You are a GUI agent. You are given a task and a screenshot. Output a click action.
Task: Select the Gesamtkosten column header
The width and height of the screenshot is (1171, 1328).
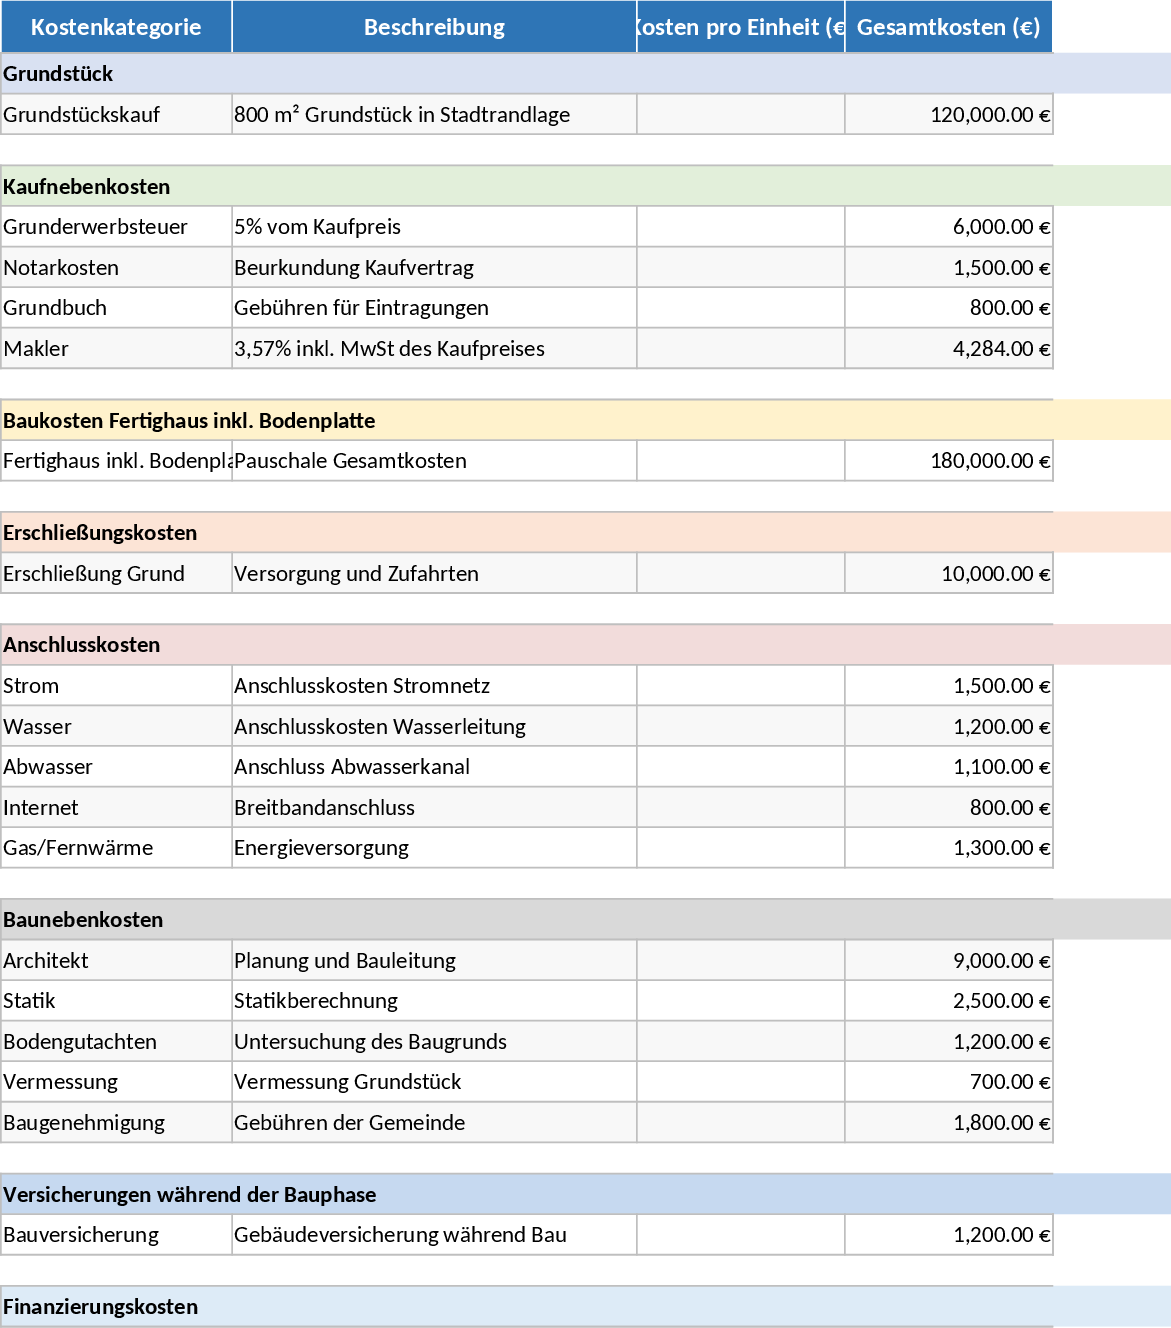[x=947, y=27]
